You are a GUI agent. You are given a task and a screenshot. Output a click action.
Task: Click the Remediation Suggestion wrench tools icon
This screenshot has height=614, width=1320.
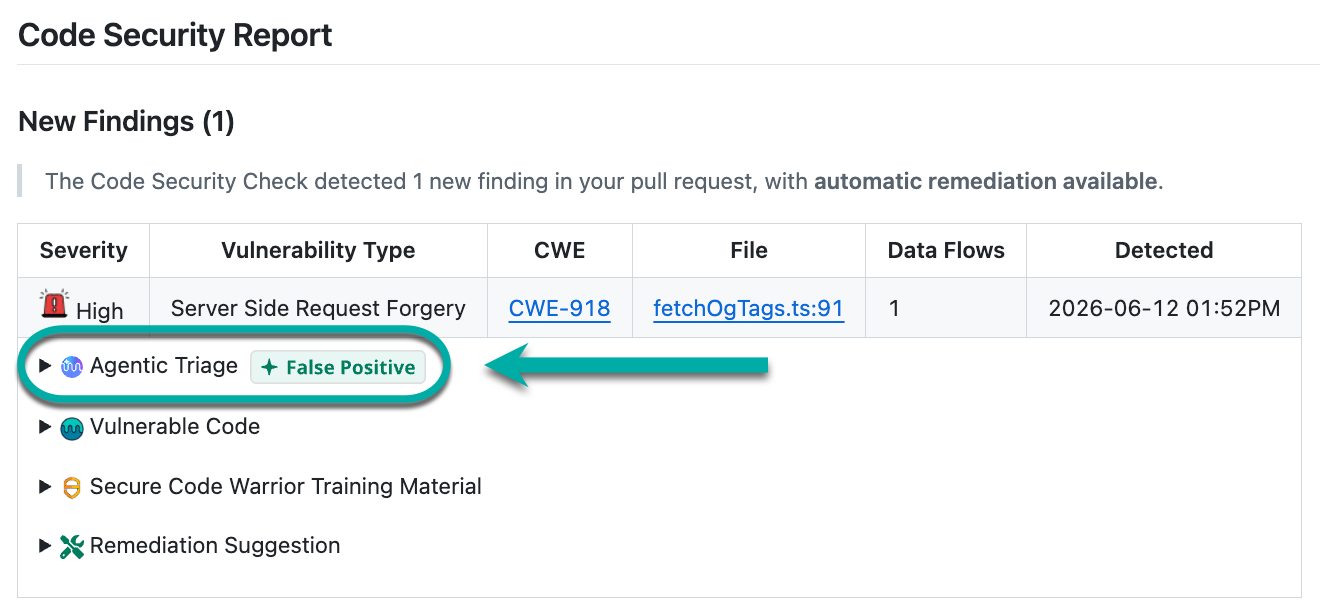tap(72, 547)
